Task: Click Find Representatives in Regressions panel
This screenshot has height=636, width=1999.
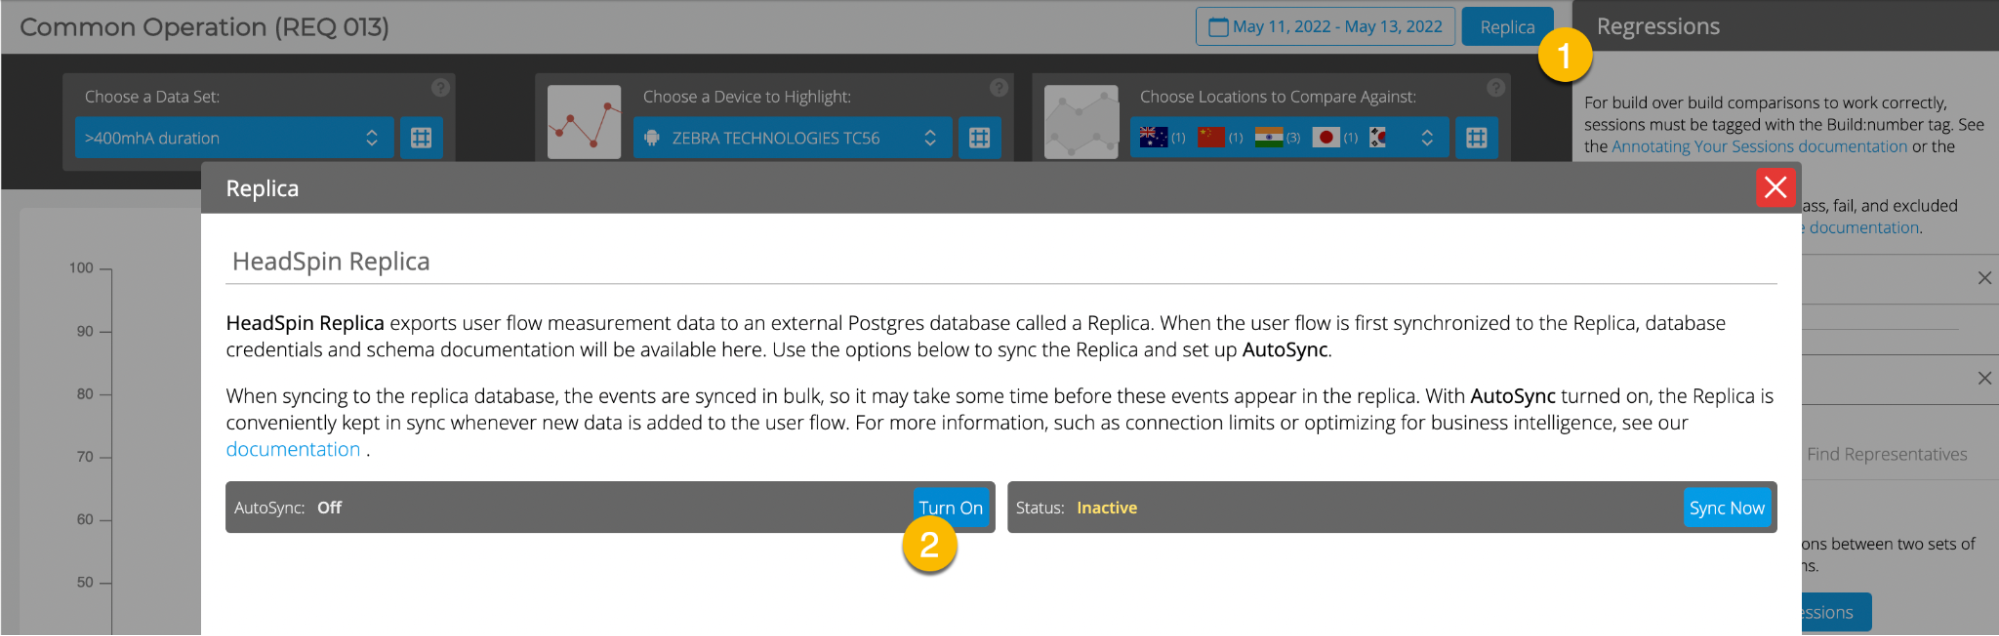Action: pos(1886,454)
